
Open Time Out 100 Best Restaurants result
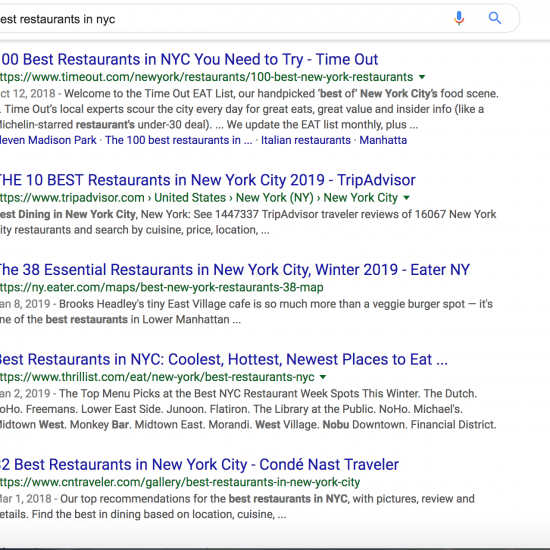(189, 59)
